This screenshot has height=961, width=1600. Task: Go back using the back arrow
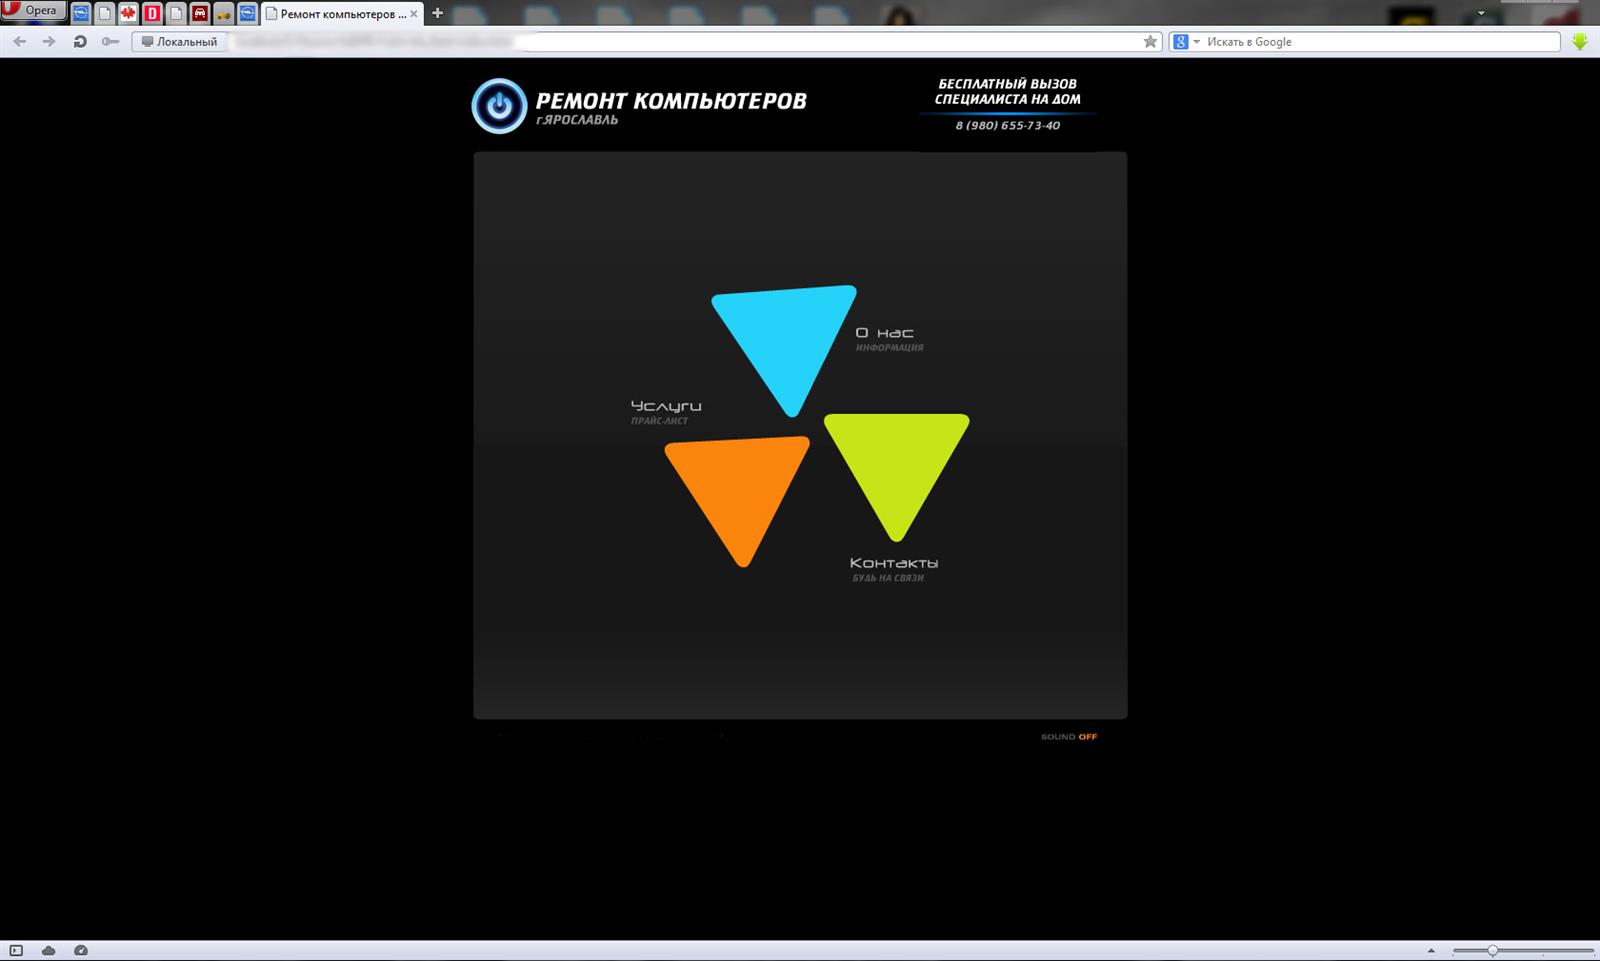[20, 42]
